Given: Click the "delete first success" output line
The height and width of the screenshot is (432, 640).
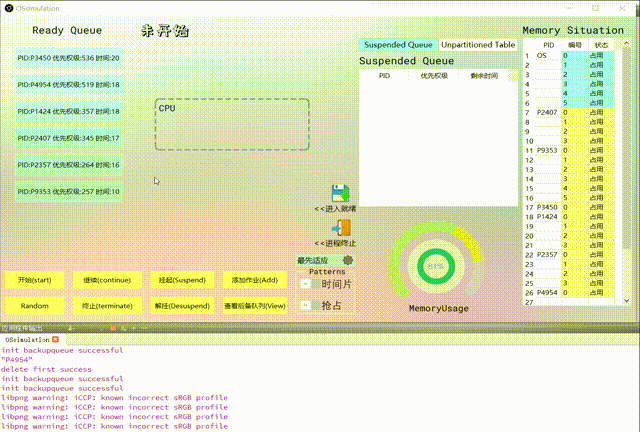Looking at the screenshot, I should coord(46,369).
